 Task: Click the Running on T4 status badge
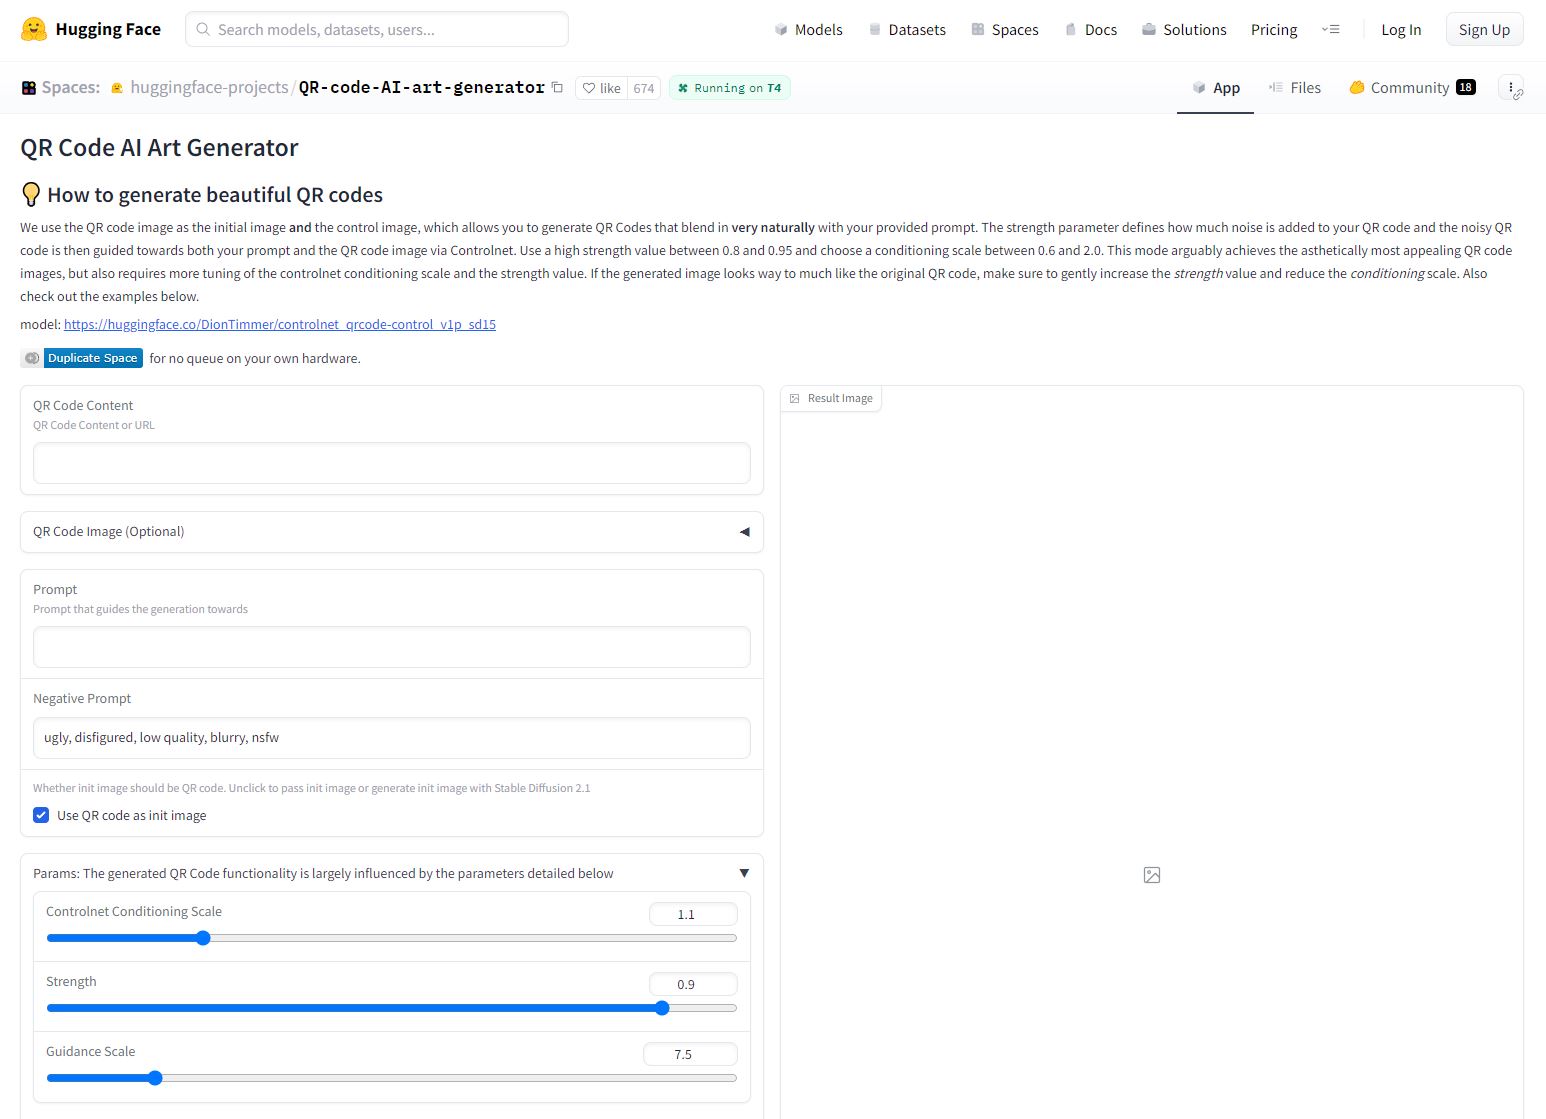coord(730,88)
